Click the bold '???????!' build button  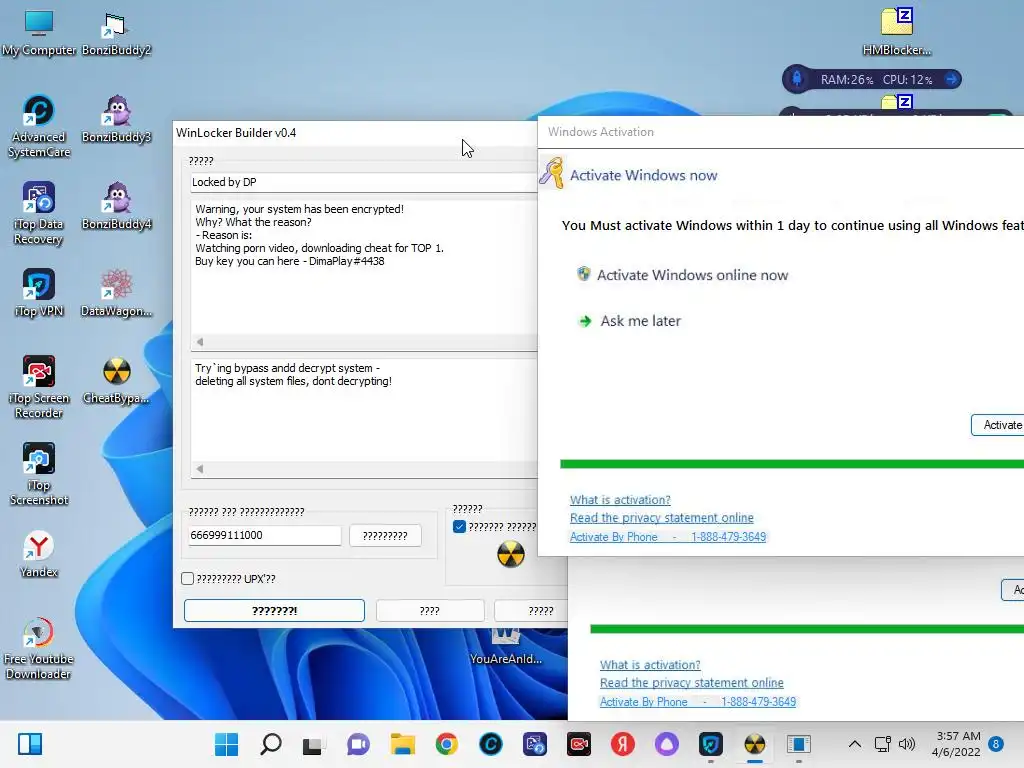tap(274, 611)
